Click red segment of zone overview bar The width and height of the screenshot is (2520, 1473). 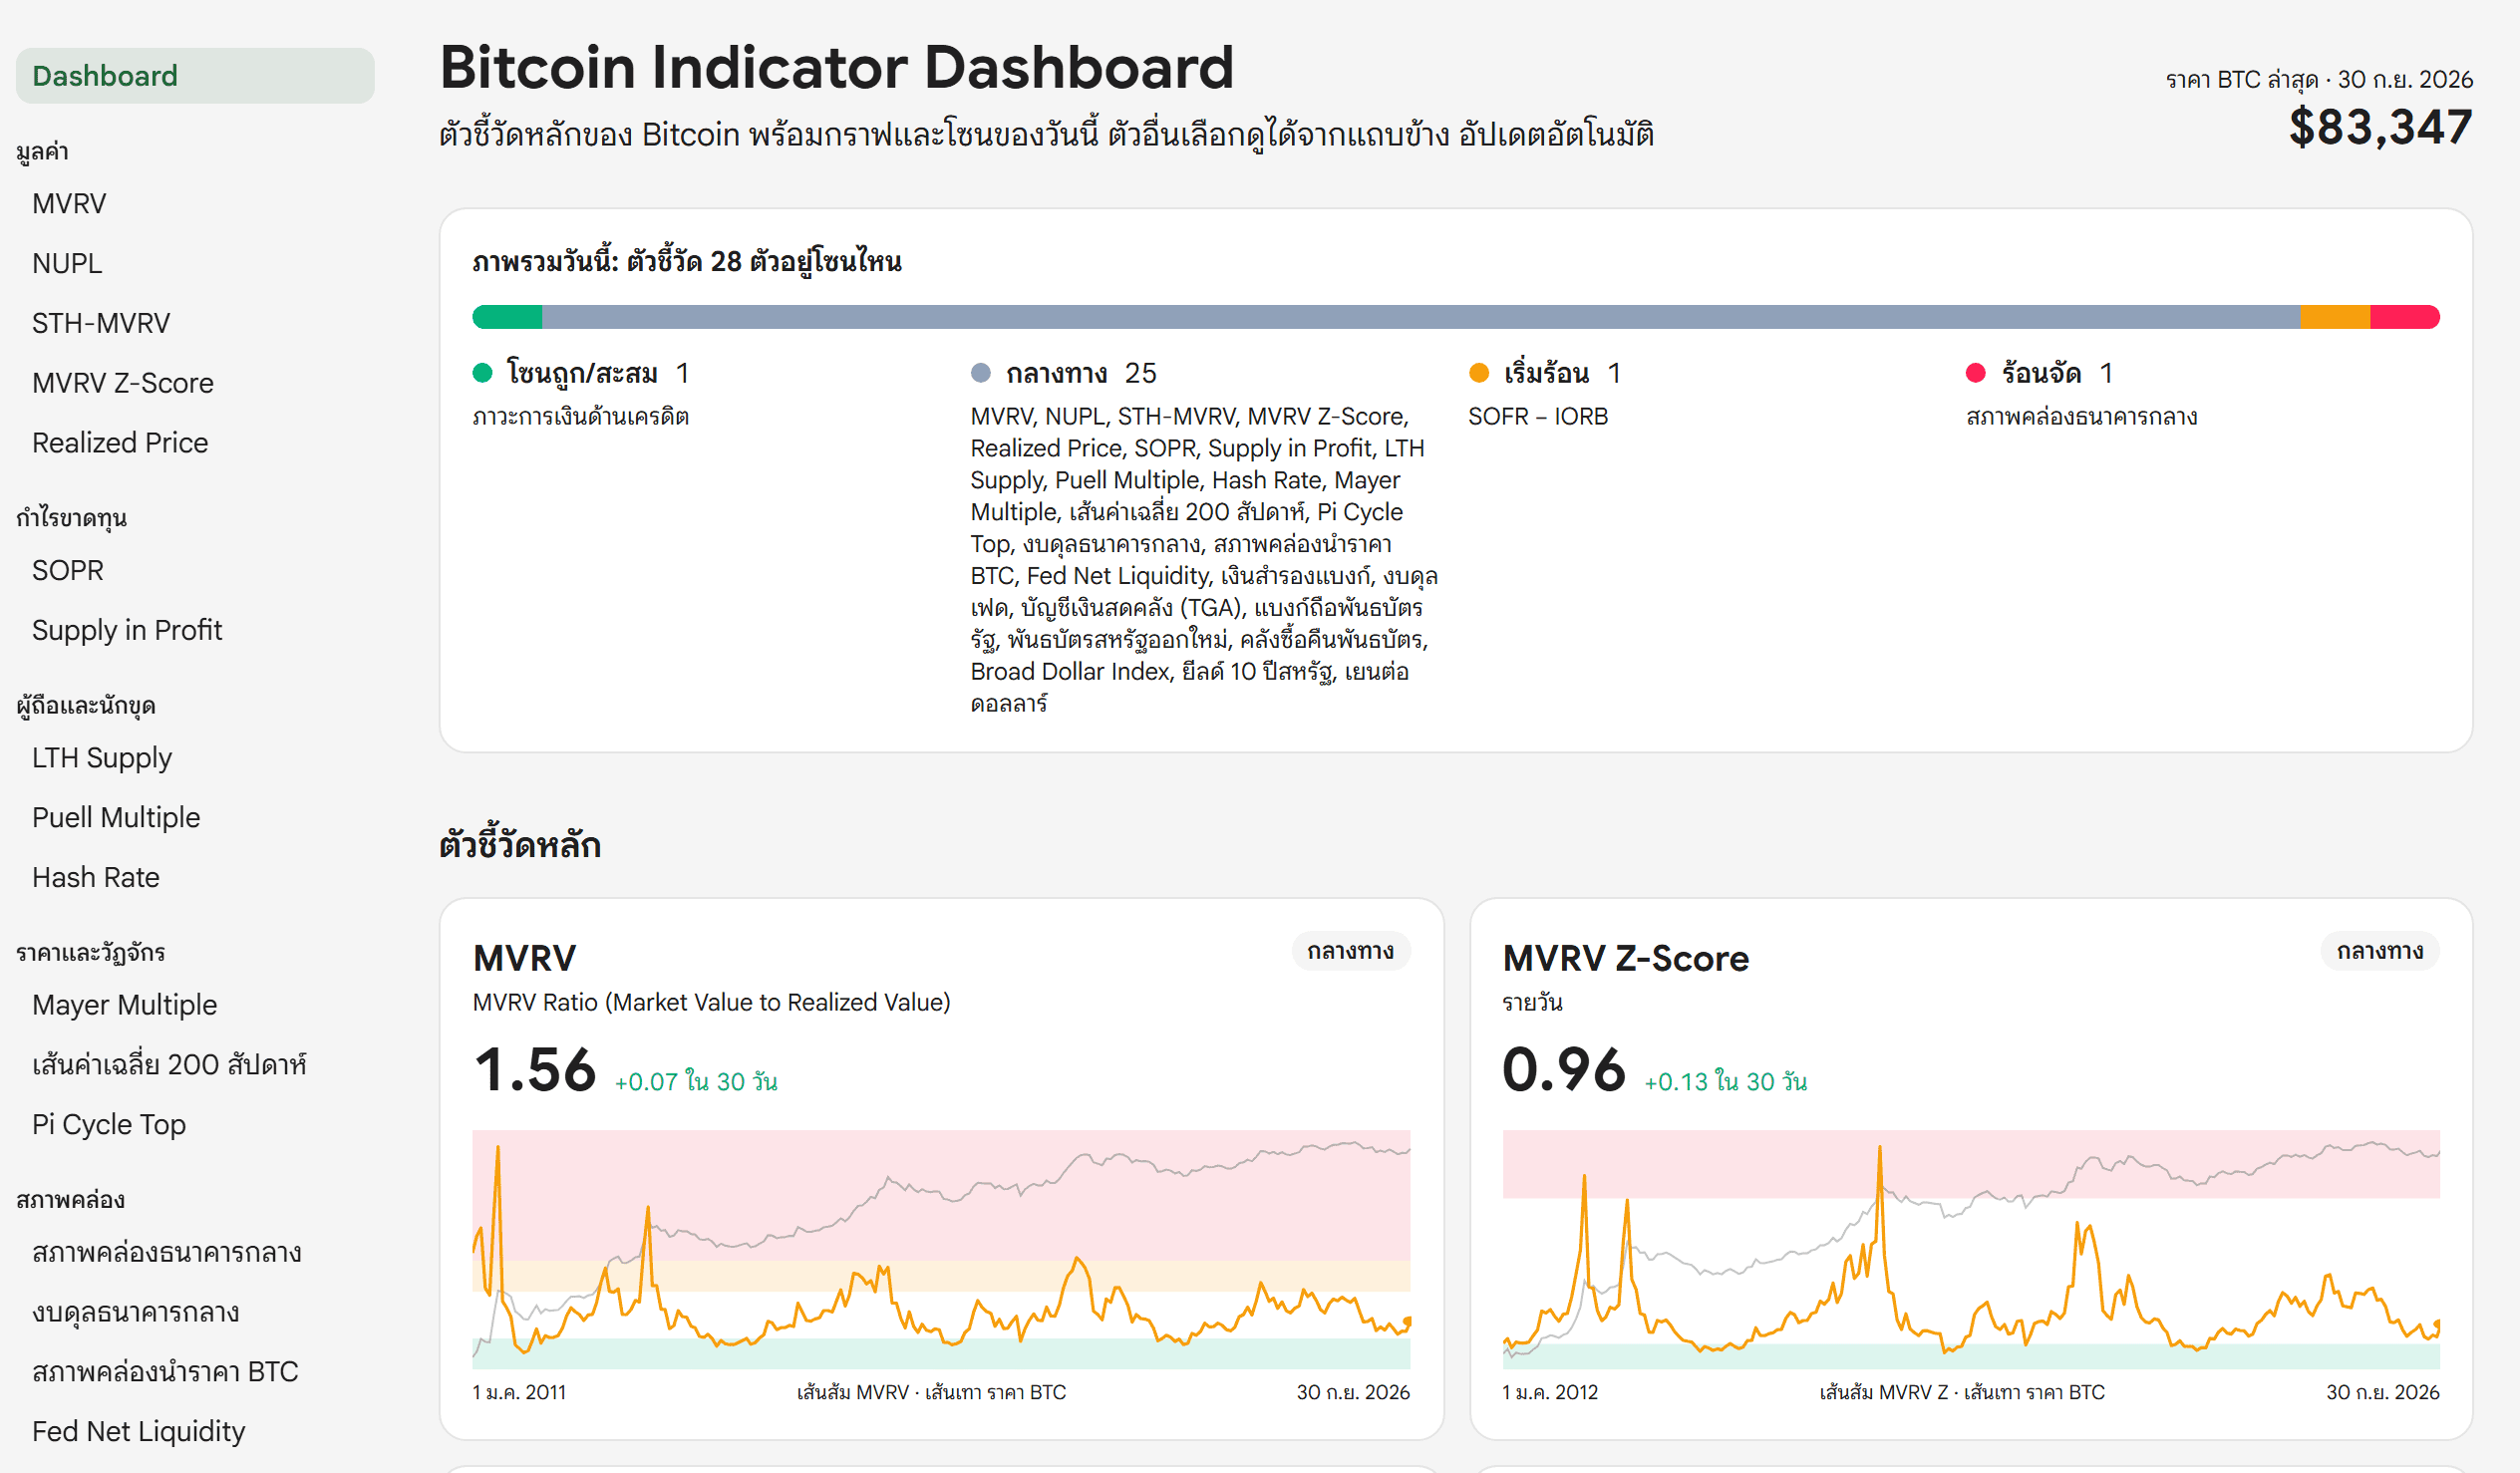tap(2405, 317)
